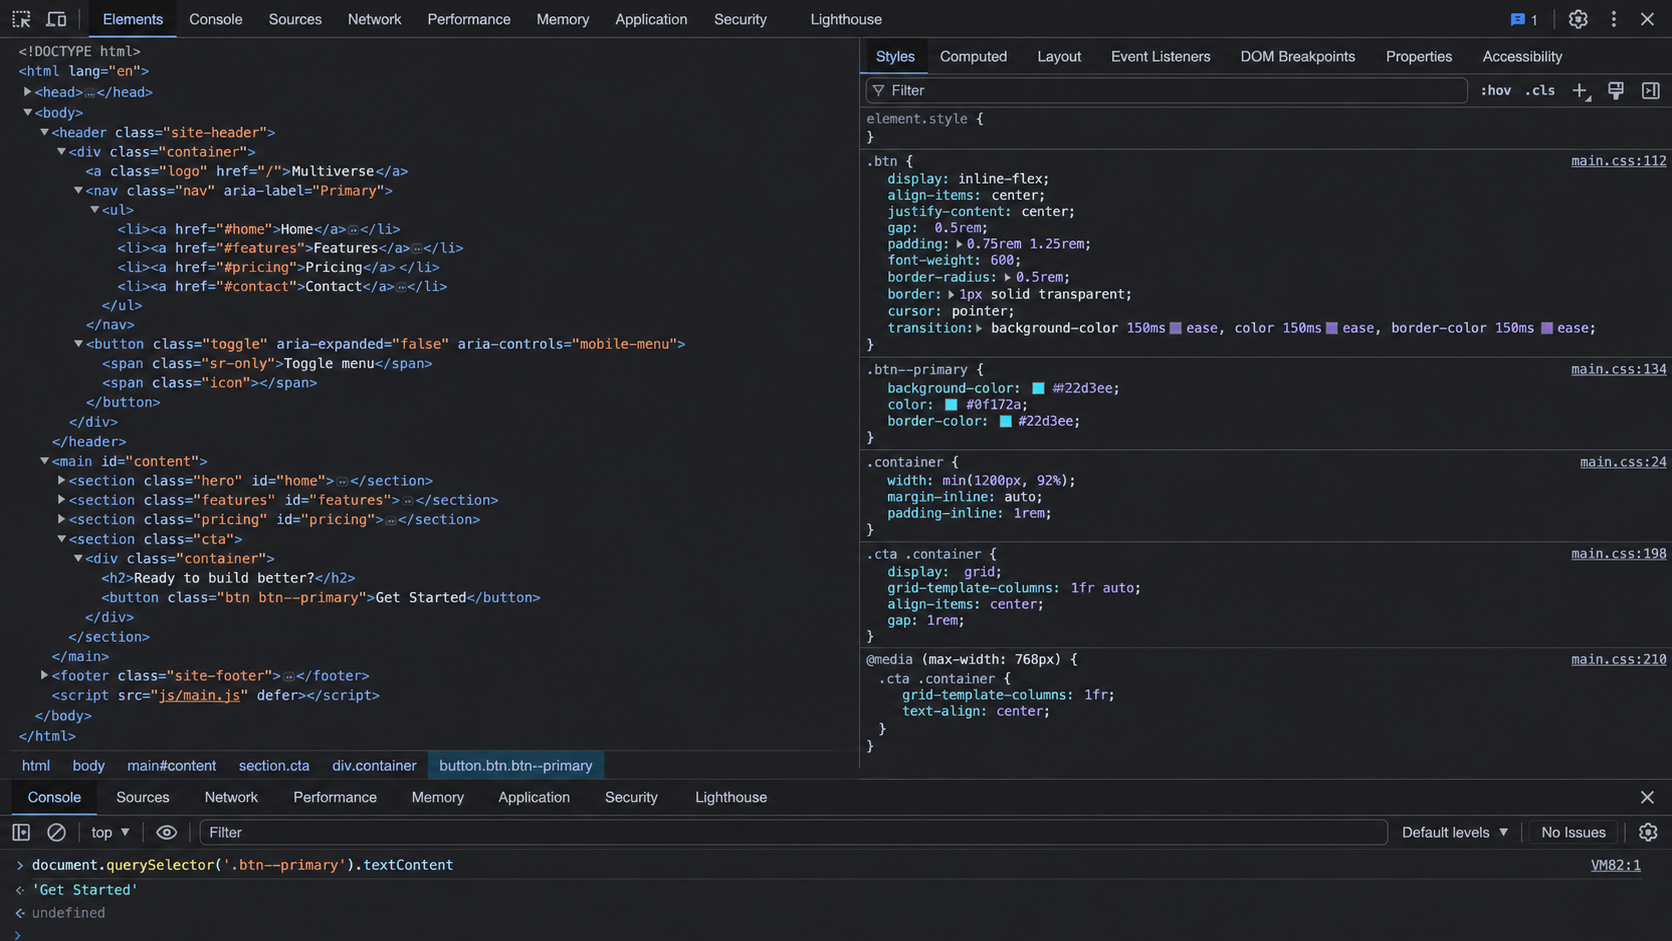Open the DOM Breakpoints tab
This screenshot has width=1672, height=941.
tap(1297, 56)
